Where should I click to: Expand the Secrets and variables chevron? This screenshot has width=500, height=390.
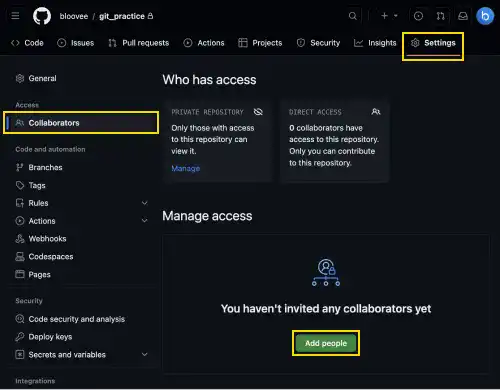[145, 354]
